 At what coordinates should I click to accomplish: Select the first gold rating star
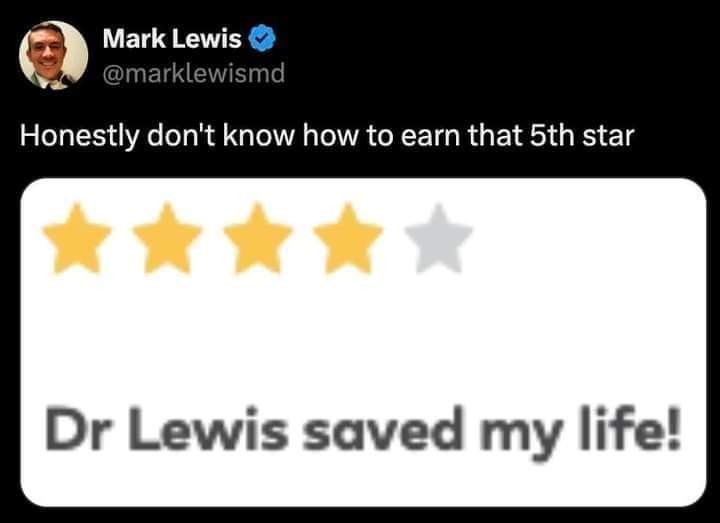pos(77,239)
